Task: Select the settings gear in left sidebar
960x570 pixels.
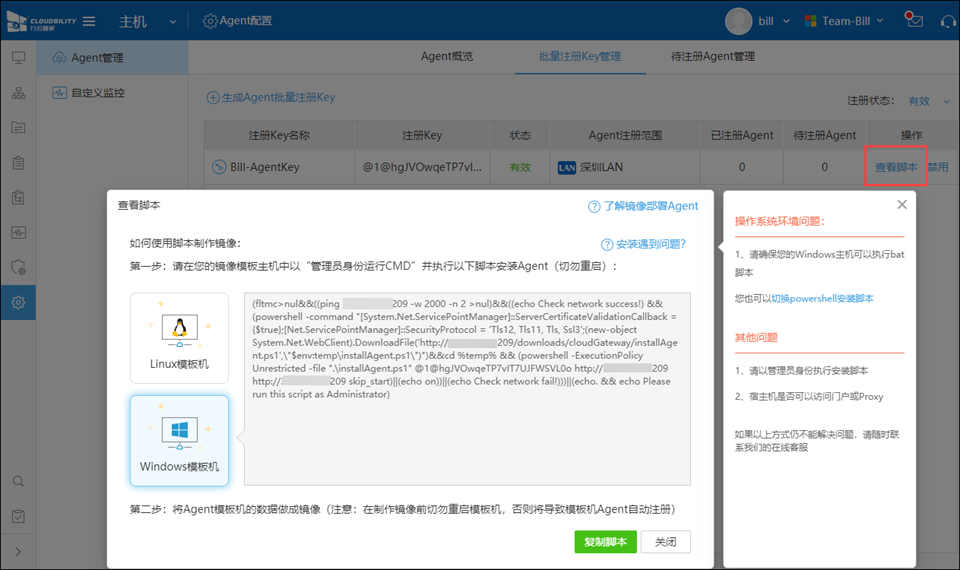Action: (18, 302)
